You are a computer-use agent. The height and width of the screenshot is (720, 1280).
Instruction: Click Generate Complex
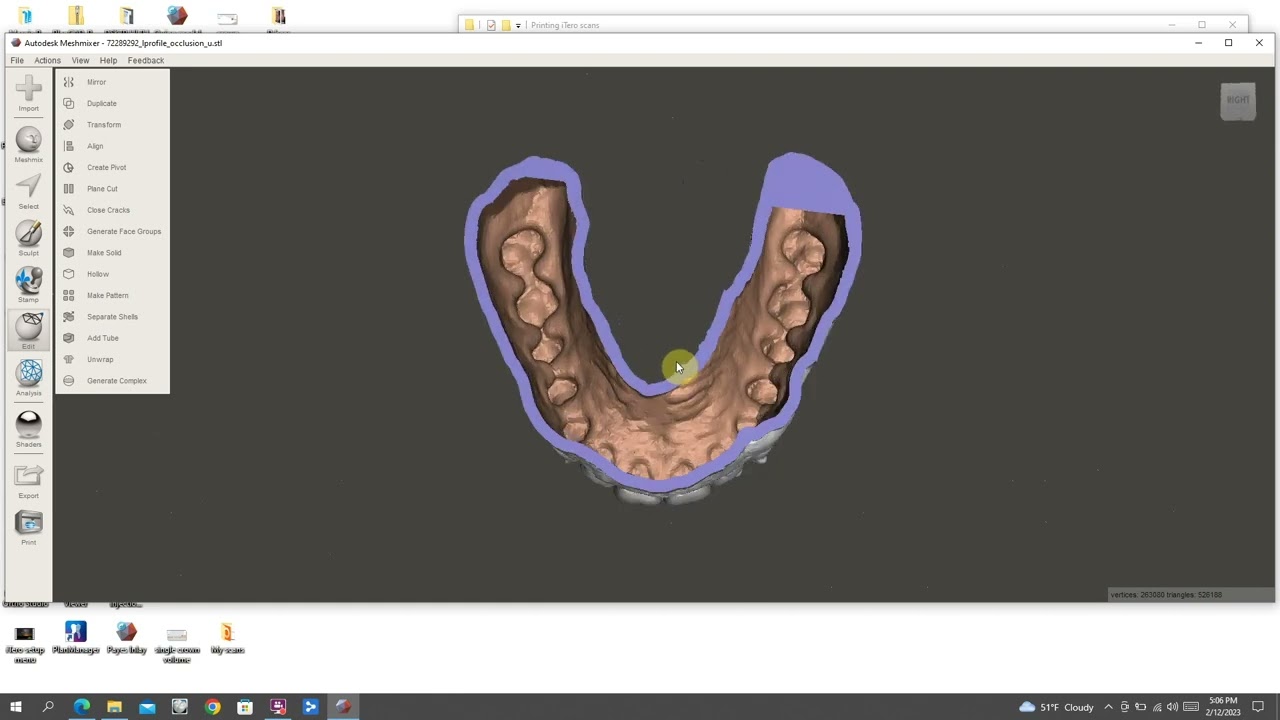(x=116, y=381)
